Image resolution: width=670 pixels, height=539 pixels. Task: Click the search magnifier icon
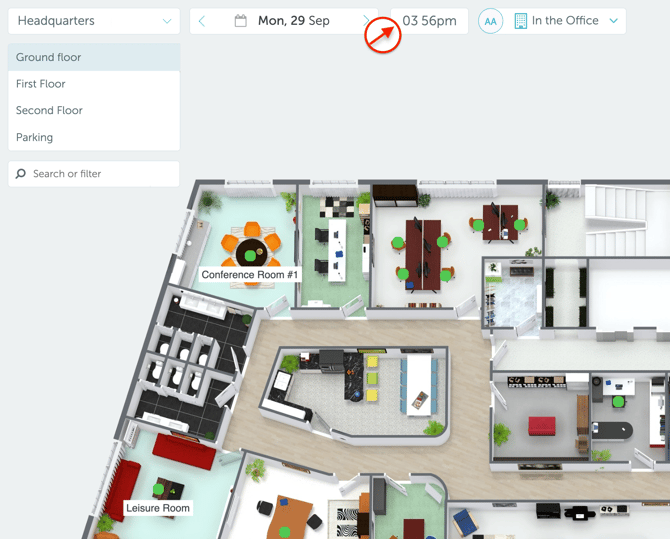[21, 174]
